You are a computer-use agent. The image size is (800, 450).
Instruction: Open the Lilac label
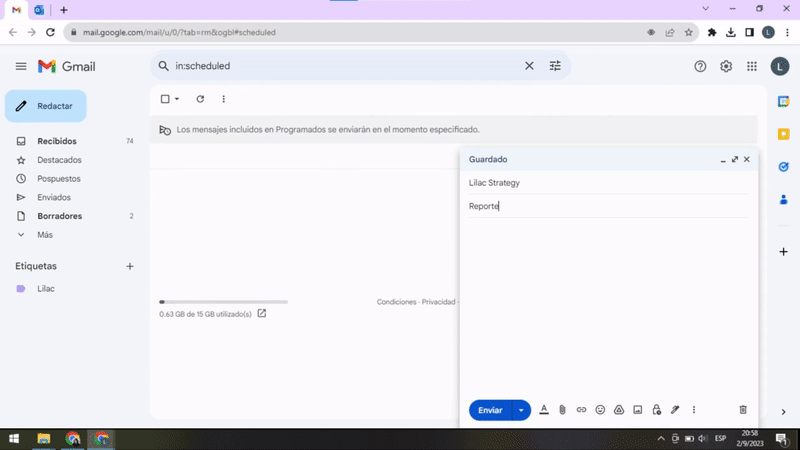coord(45,289)
